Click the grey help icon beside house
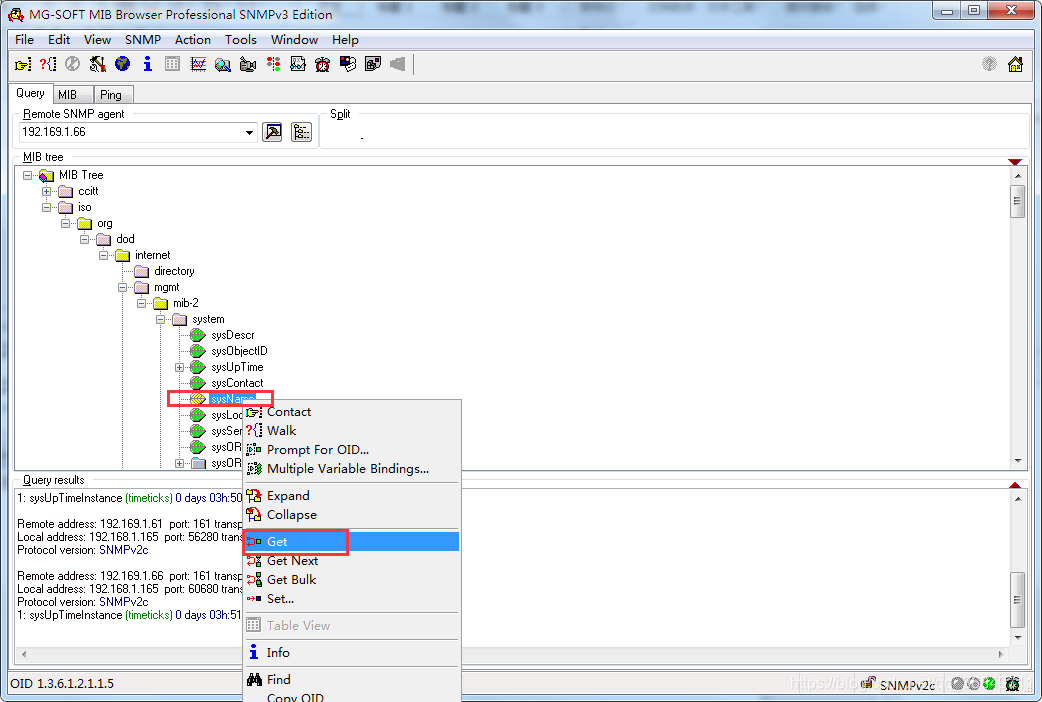Screen dimensions: 1042x702 tap(990, 64)
